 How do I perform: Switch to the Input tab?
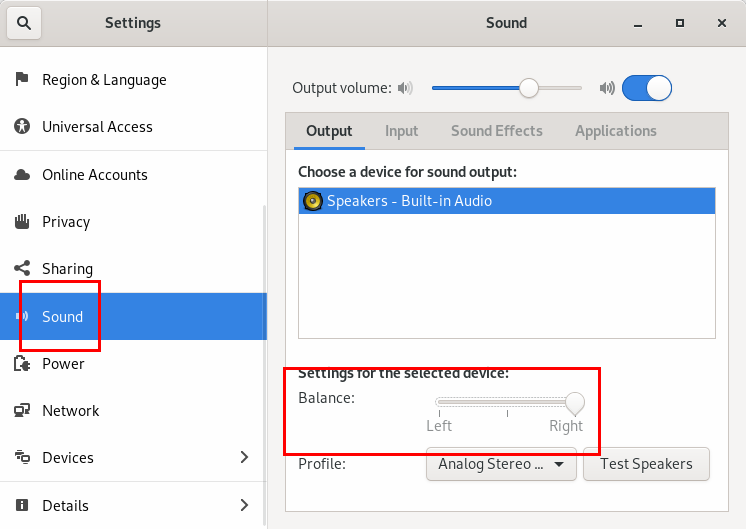401,131
